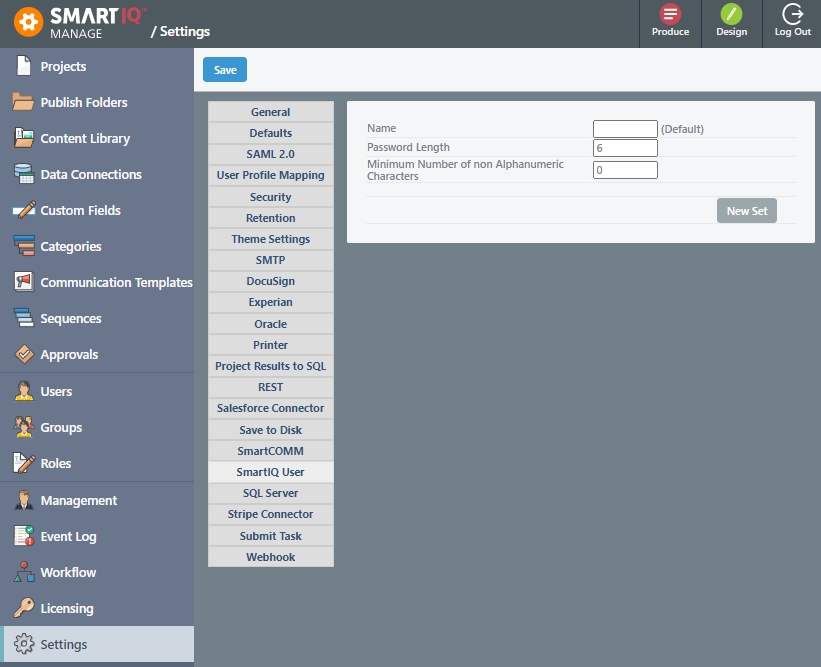The width and height of the screenshot is (821, 667).
Task: Click the Categories stacked bars icon
Action: (x=24, y=246)
